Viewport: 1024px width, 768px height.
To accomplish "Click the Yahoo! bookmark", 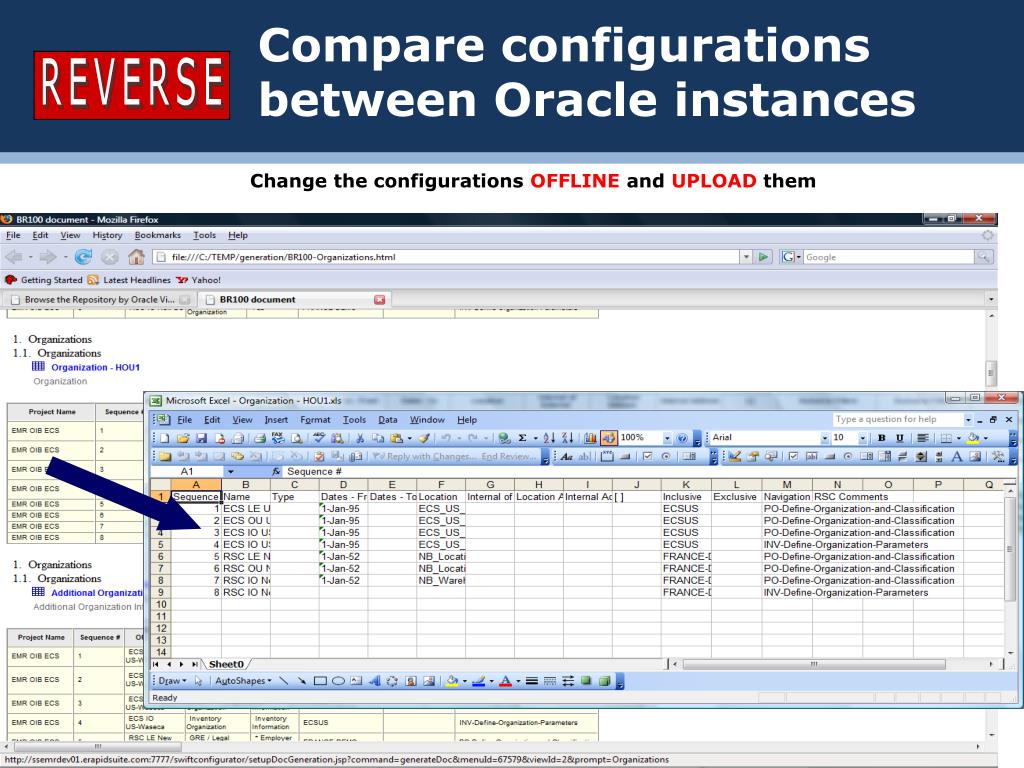I will pos(199,280).
